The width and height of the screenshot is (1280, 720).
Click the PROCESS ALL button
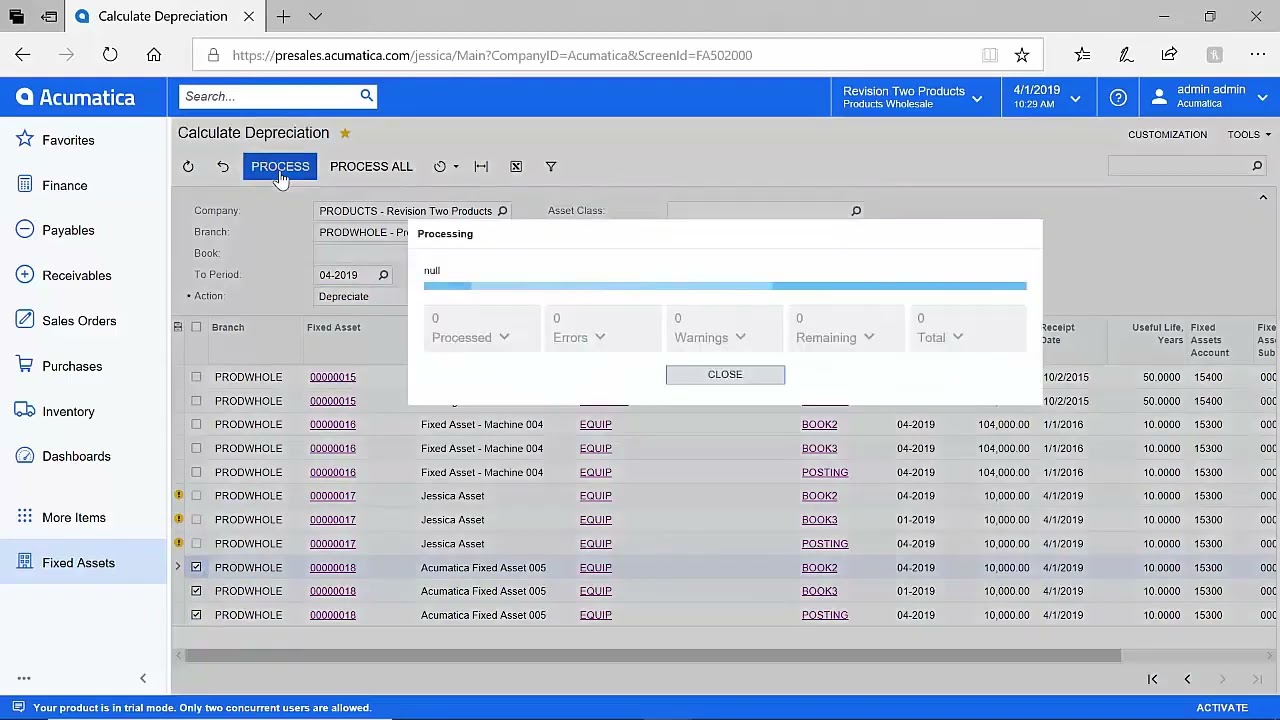coord(371,167)
